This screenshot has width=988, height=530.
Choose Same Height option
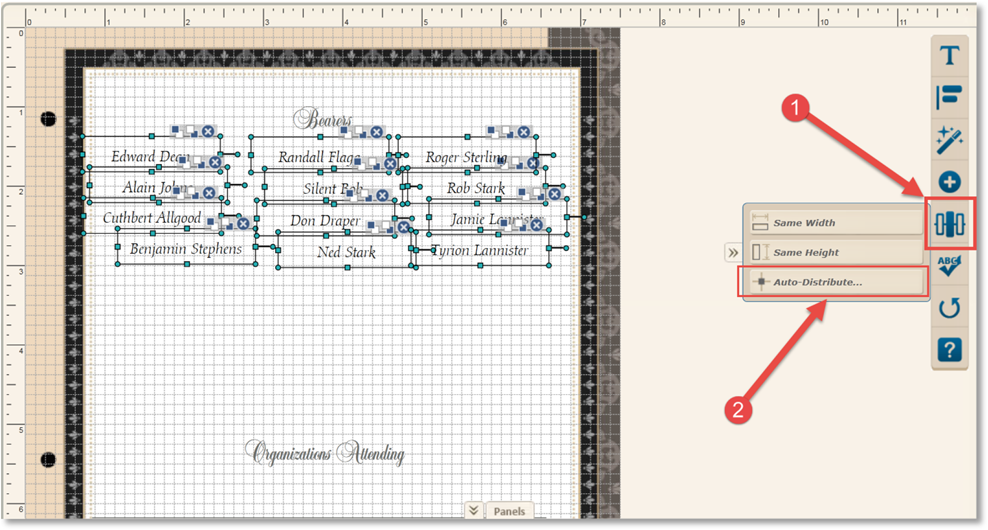[x=836, y=253]
